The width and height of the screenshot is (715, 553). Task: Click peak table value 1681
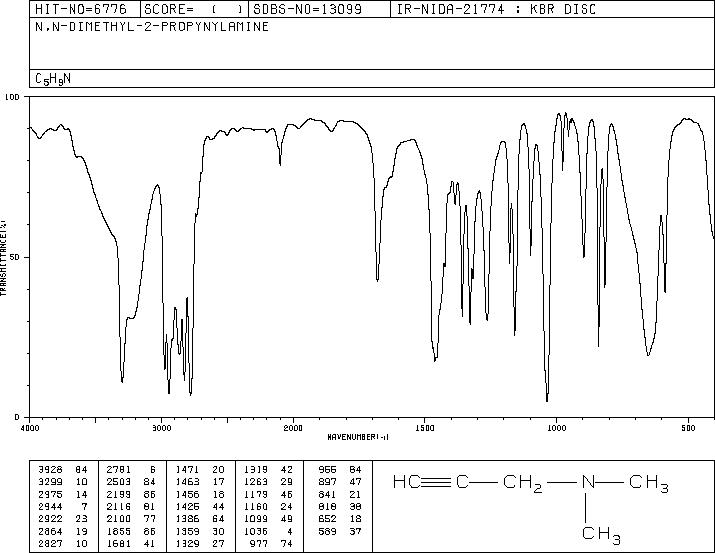pyautogui.click(x=119, y=543)
